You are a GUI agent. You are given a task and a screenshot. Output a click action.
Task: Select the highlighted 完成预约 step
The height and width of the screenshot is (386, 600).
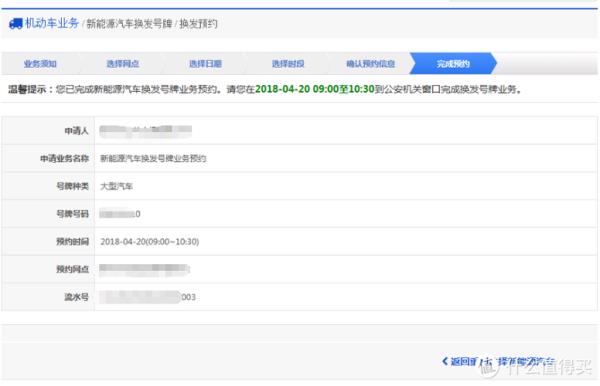coord(453,64)
